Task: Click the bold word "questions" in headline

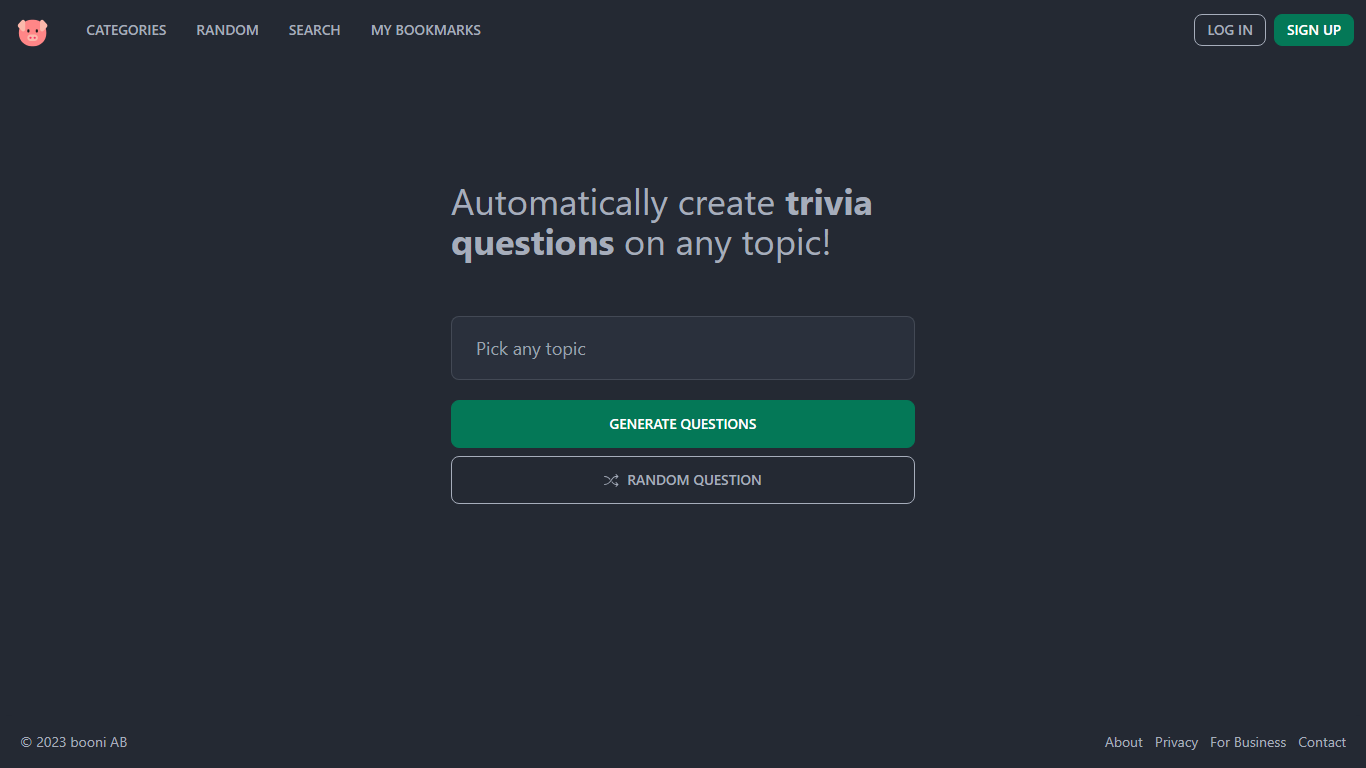Action: [x=532, y=243]
